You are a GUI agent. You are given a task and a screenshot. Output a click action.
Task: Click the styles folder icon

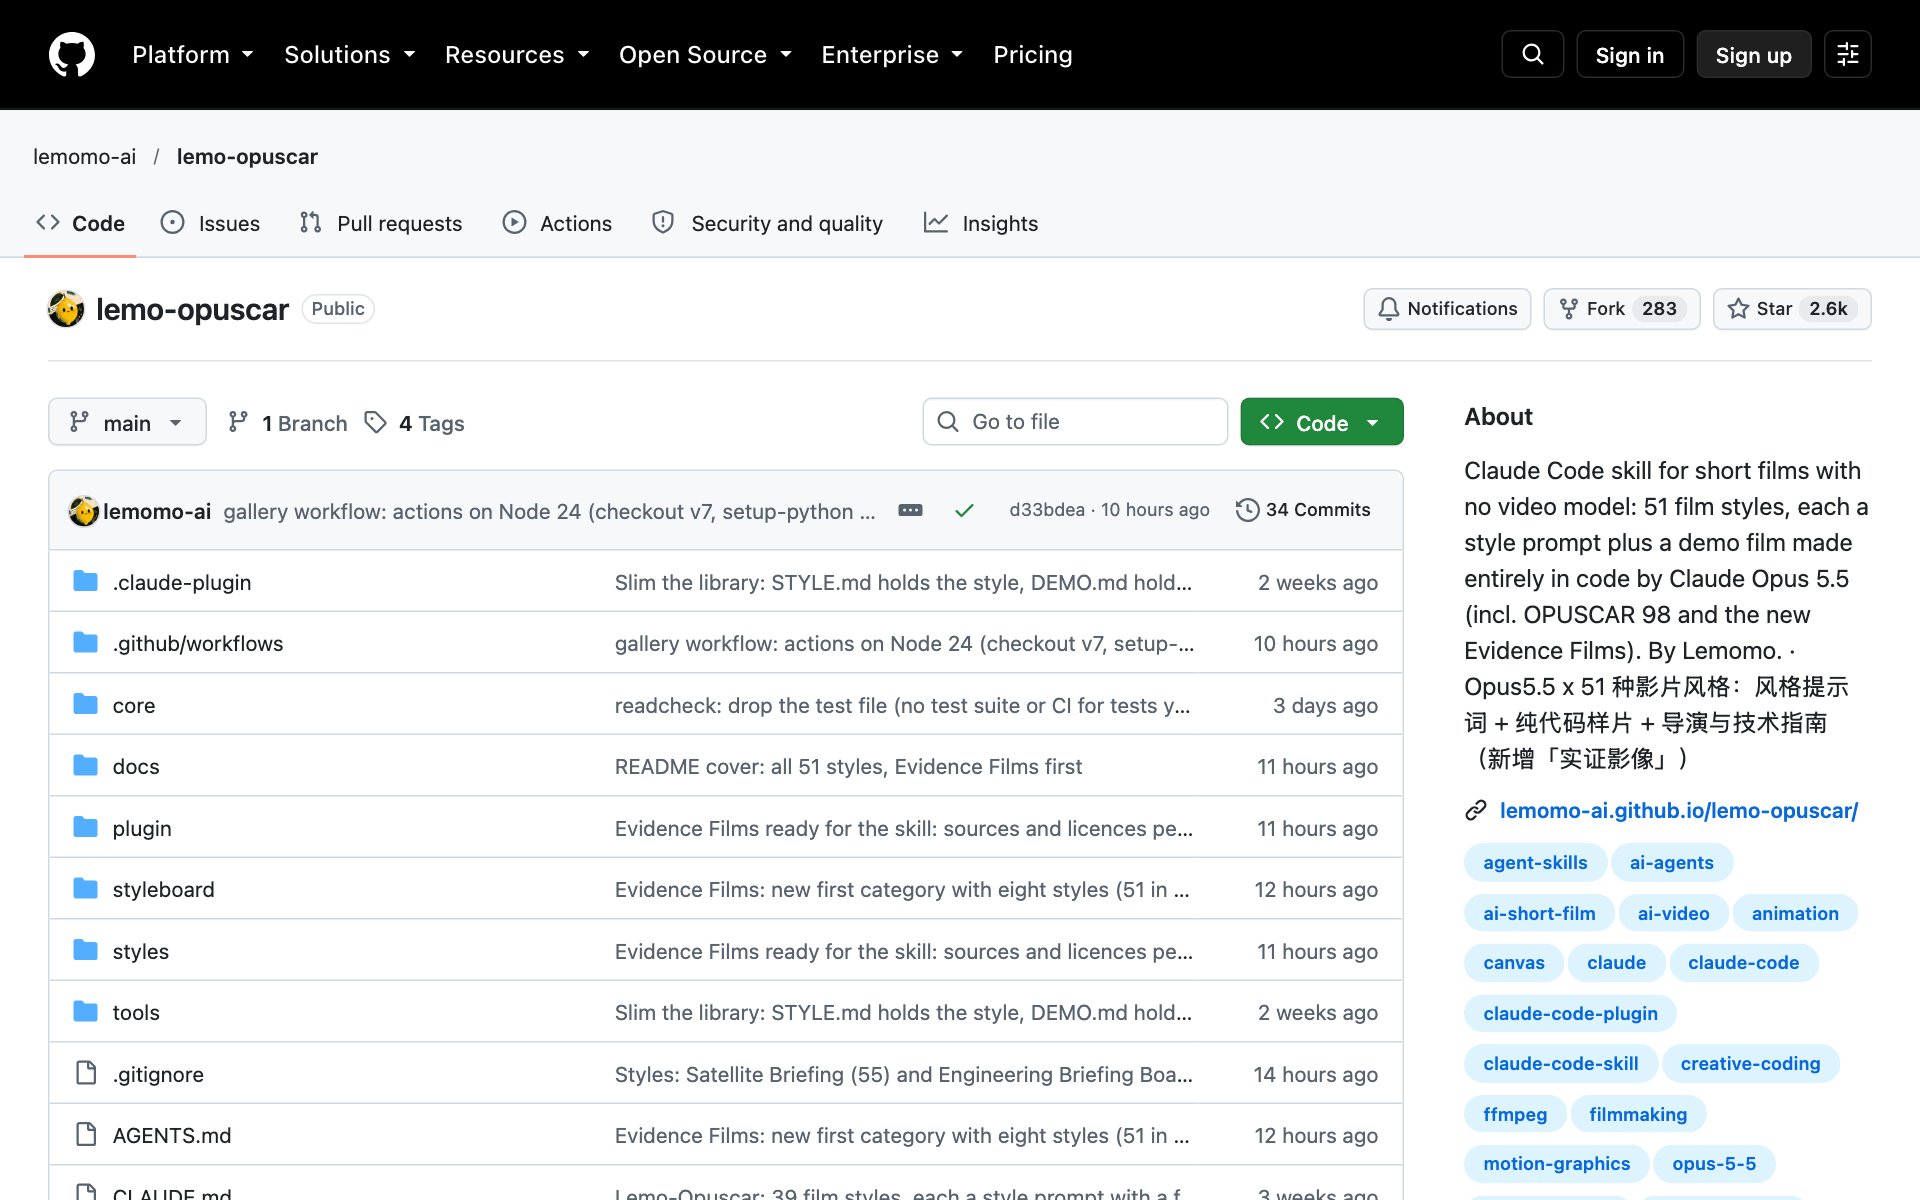86,950
